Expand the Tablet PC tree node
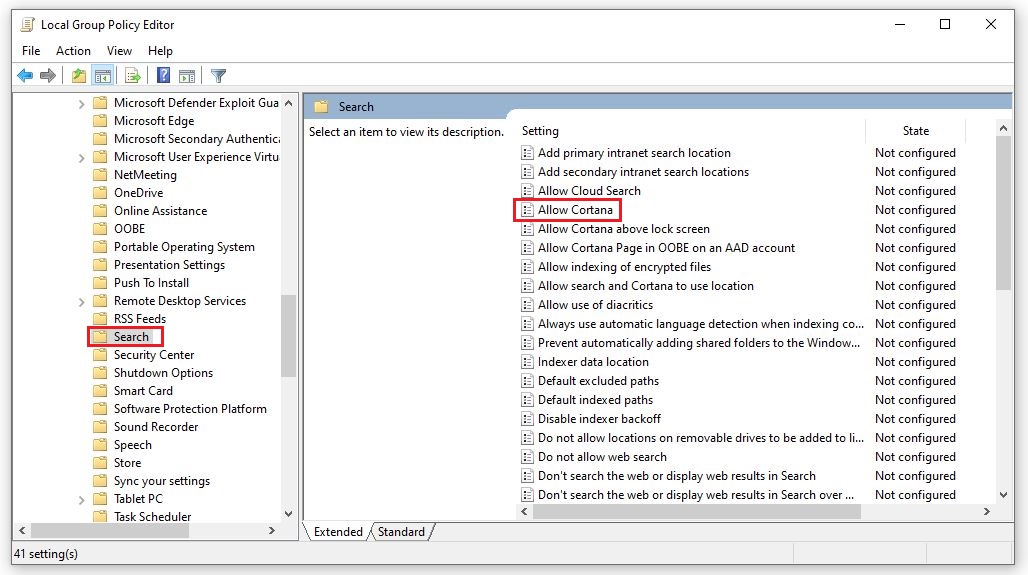The image size is (1028, 575). tap(82, 499)
